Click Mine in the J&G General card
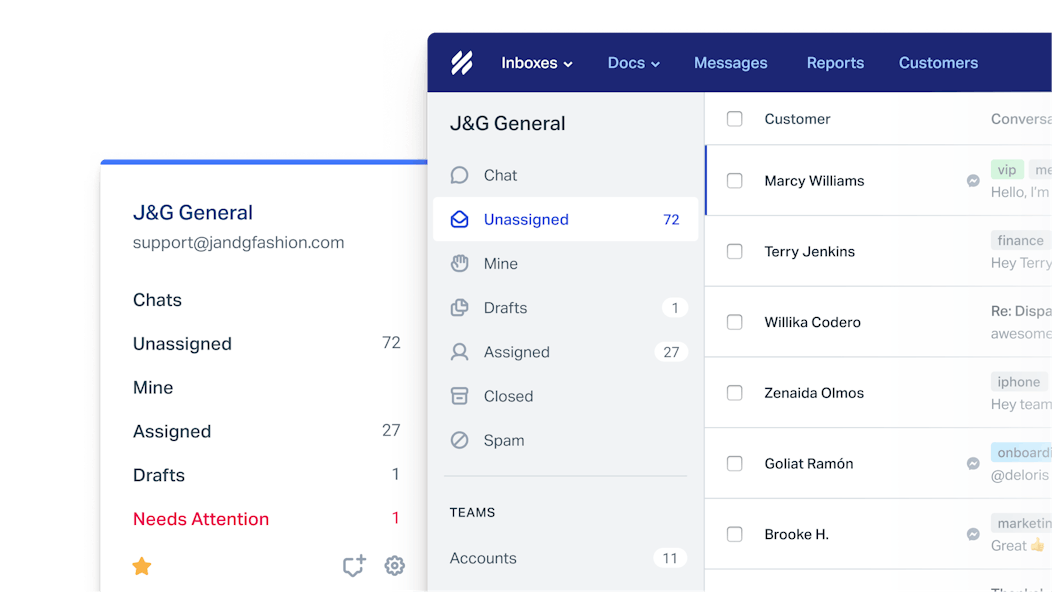 click(x=153, y=388)
